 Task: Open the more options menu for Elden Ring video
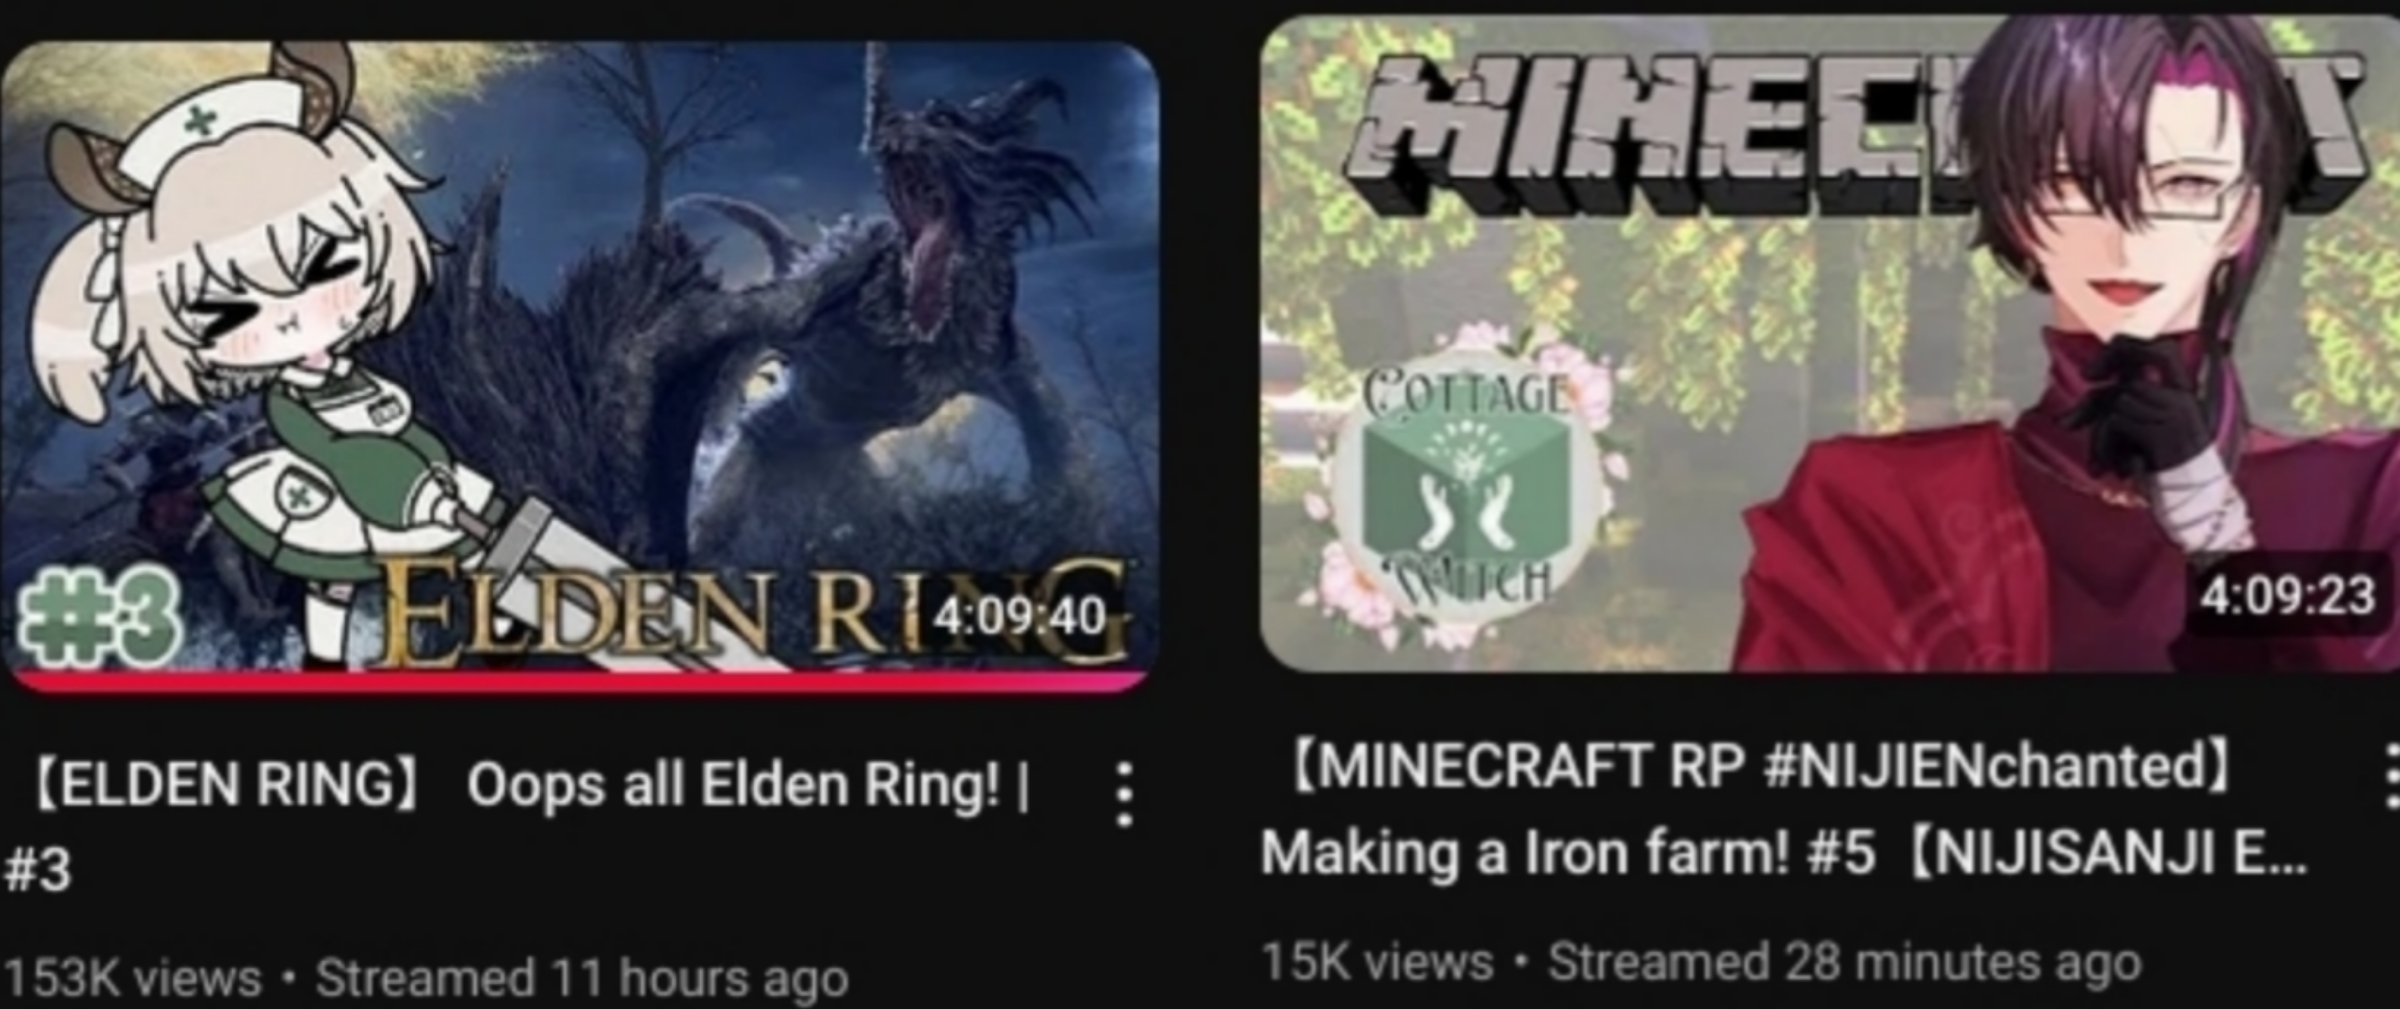tap(1124, 795)
